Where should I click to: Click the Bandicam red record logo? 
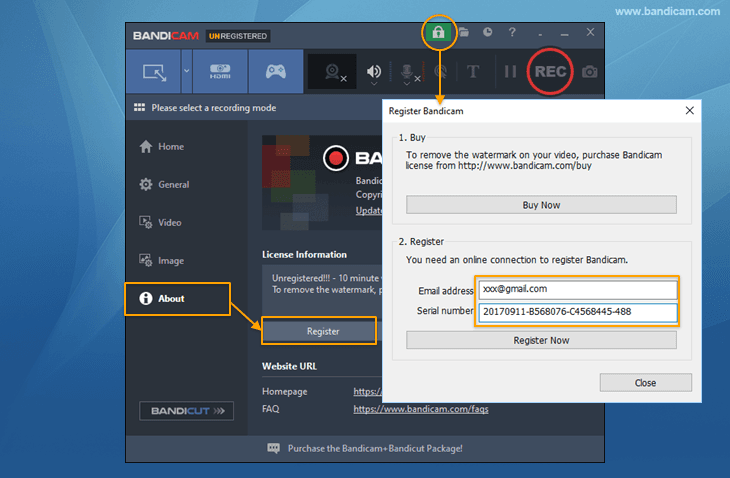point(336,158)
